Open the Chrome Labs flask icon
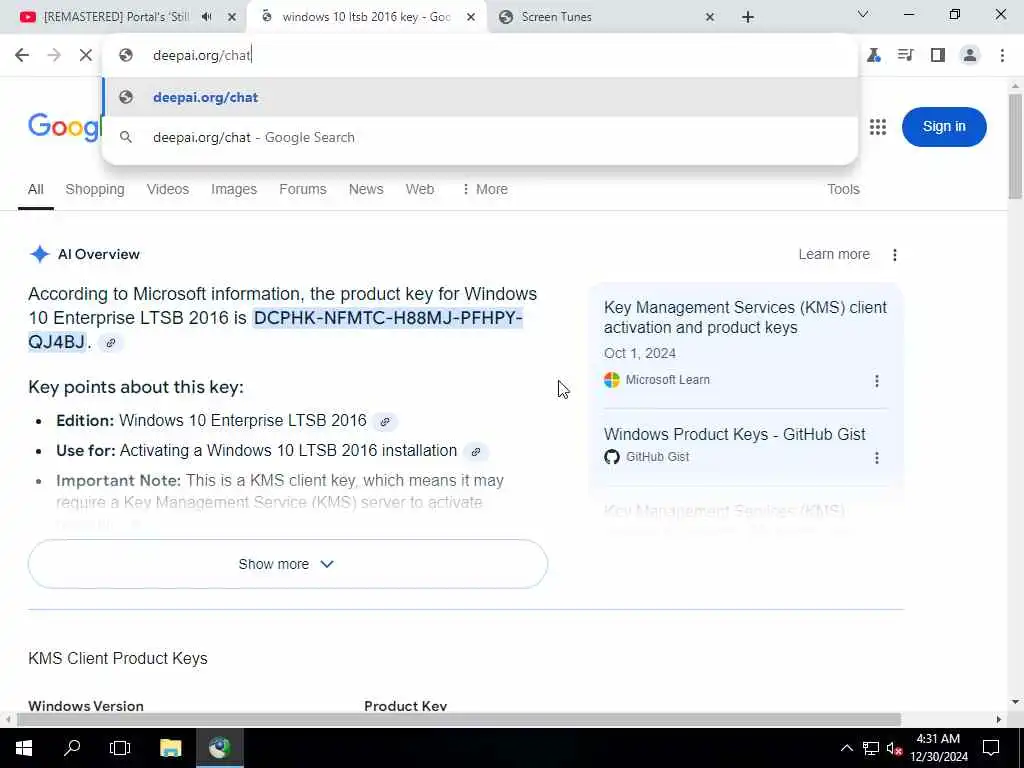 coord(874,55)
